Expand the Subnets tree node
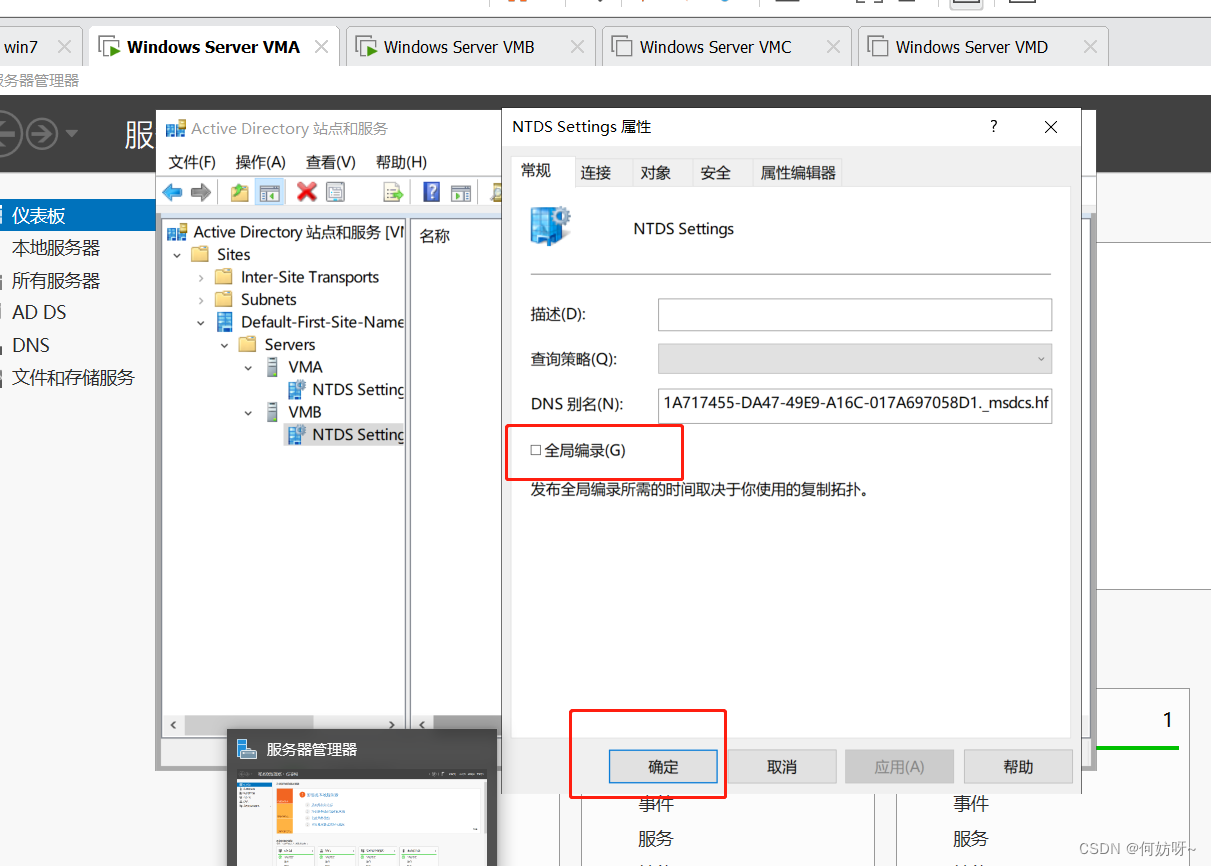This screenshot has width=1211, height=866. tap(201, 299)
